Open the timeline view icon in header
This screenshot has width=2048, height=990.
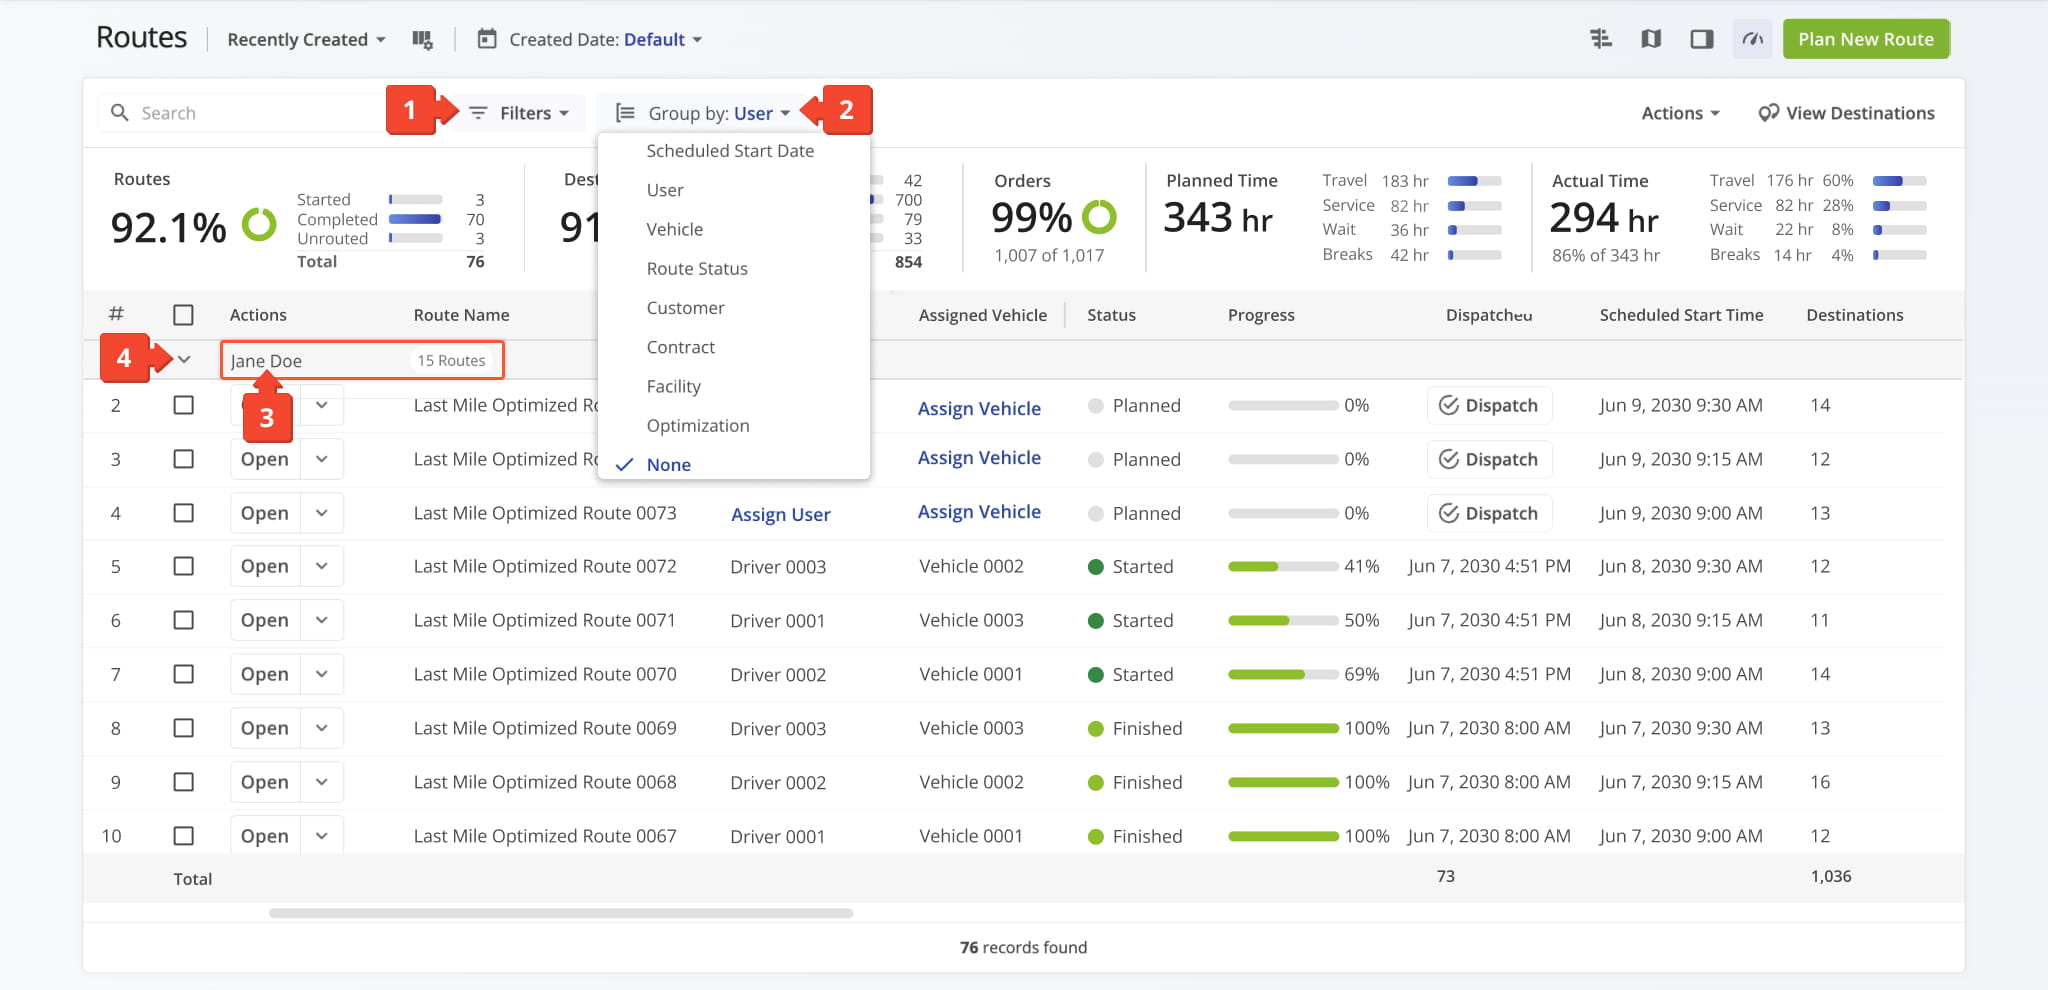1601,39
